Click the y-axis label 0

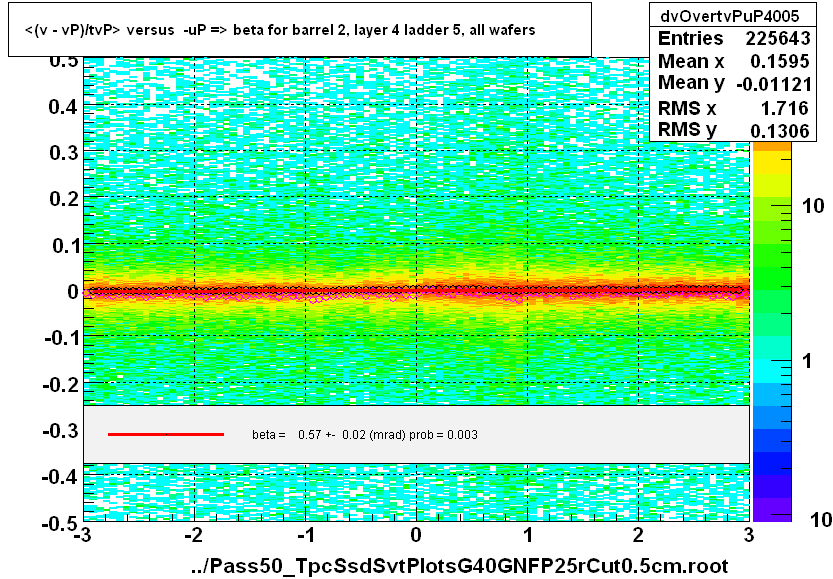73,292
